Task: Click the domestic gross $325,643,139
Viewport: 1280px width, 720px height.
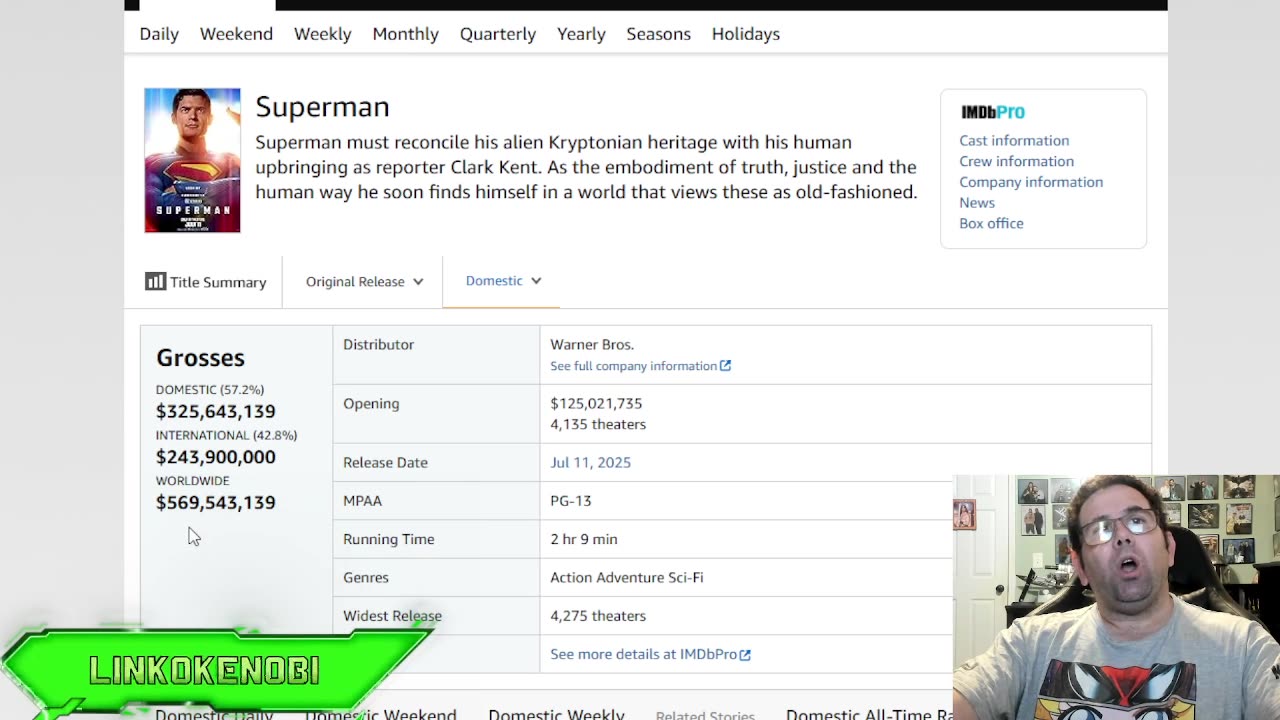Action: click(215, 411)
